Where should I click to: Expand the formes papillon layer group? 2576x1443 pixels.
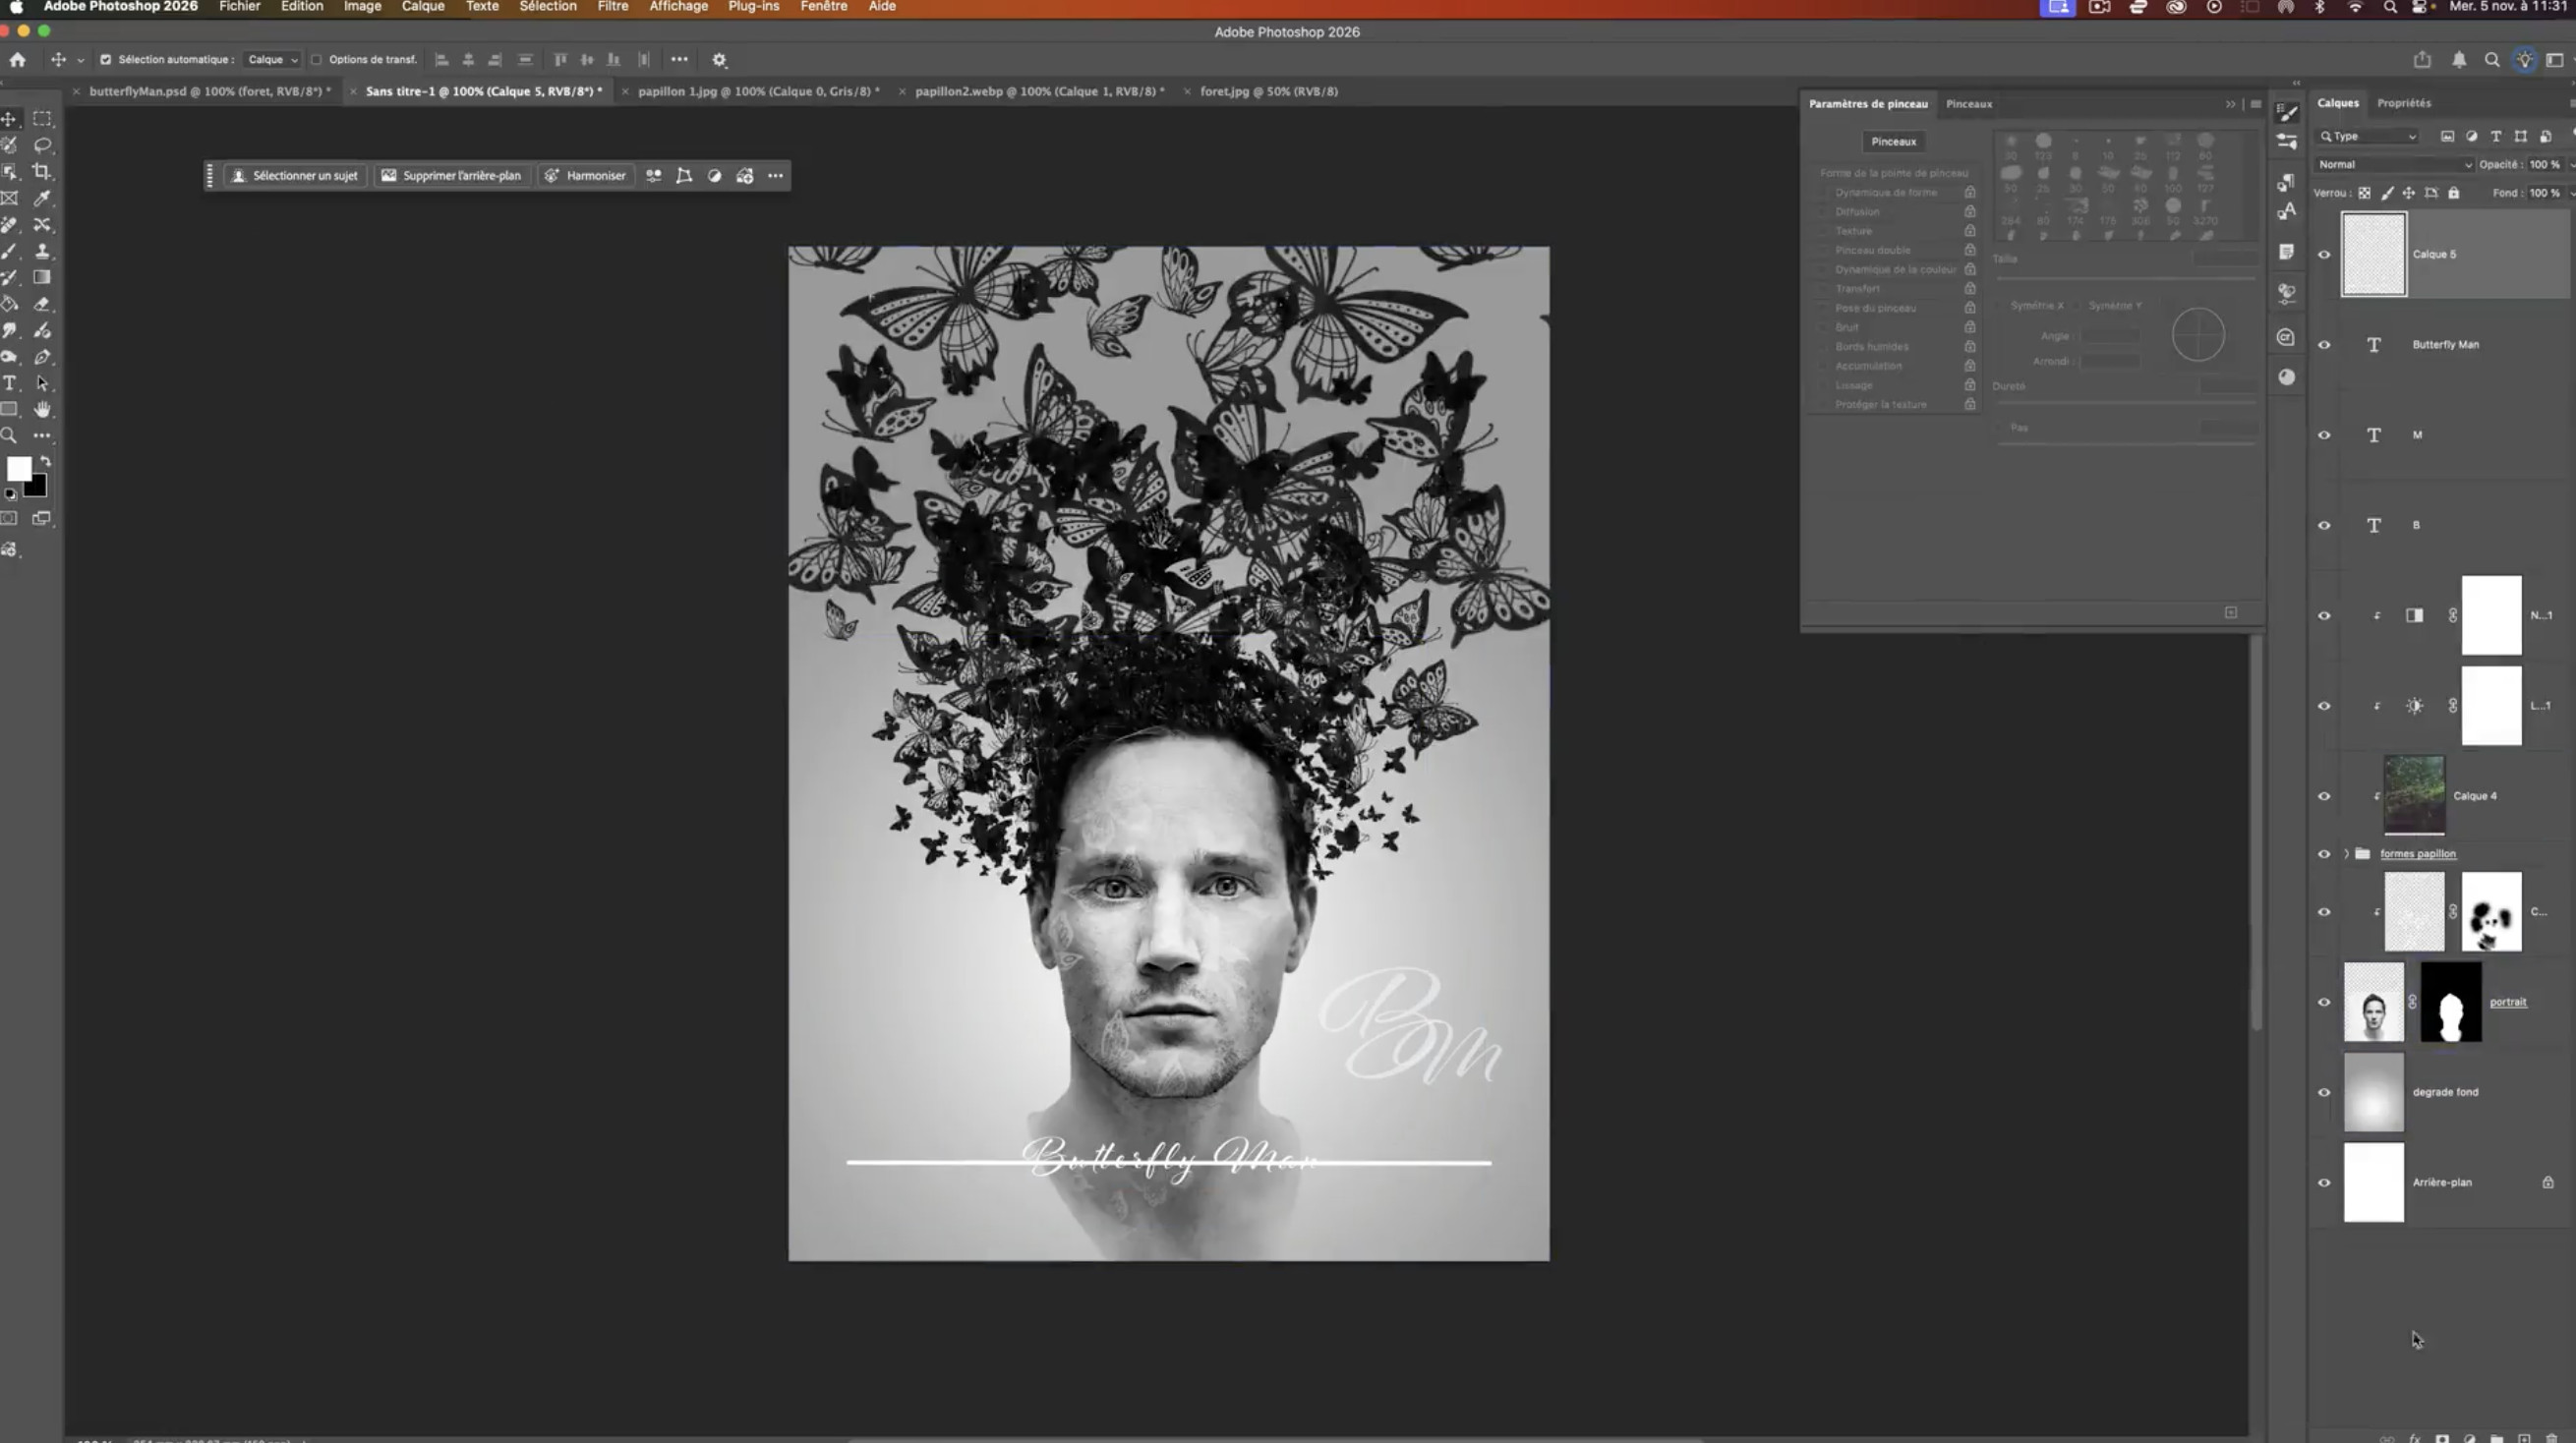point(2346,854)
